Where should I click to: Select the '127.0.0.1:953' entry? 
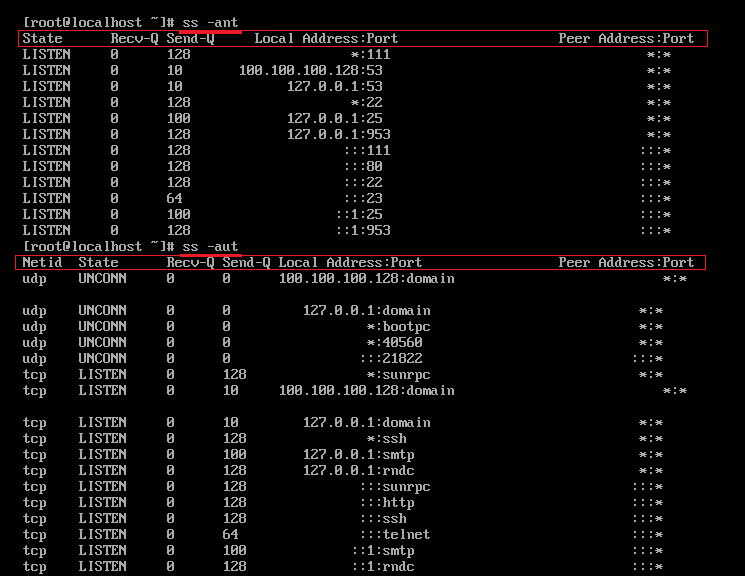click(338, 134)
